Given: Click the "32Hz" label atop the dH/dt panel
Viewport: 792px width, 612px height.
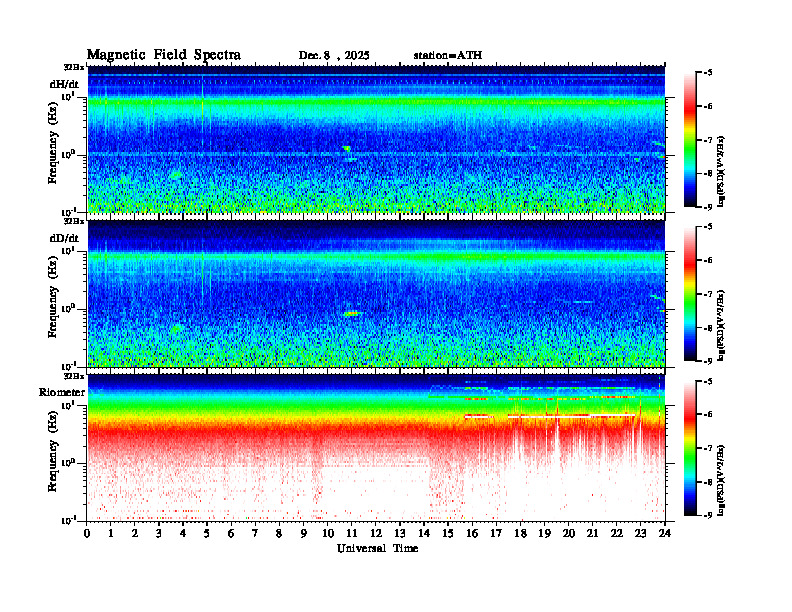Looking at the screenshot, I should 74,67.
